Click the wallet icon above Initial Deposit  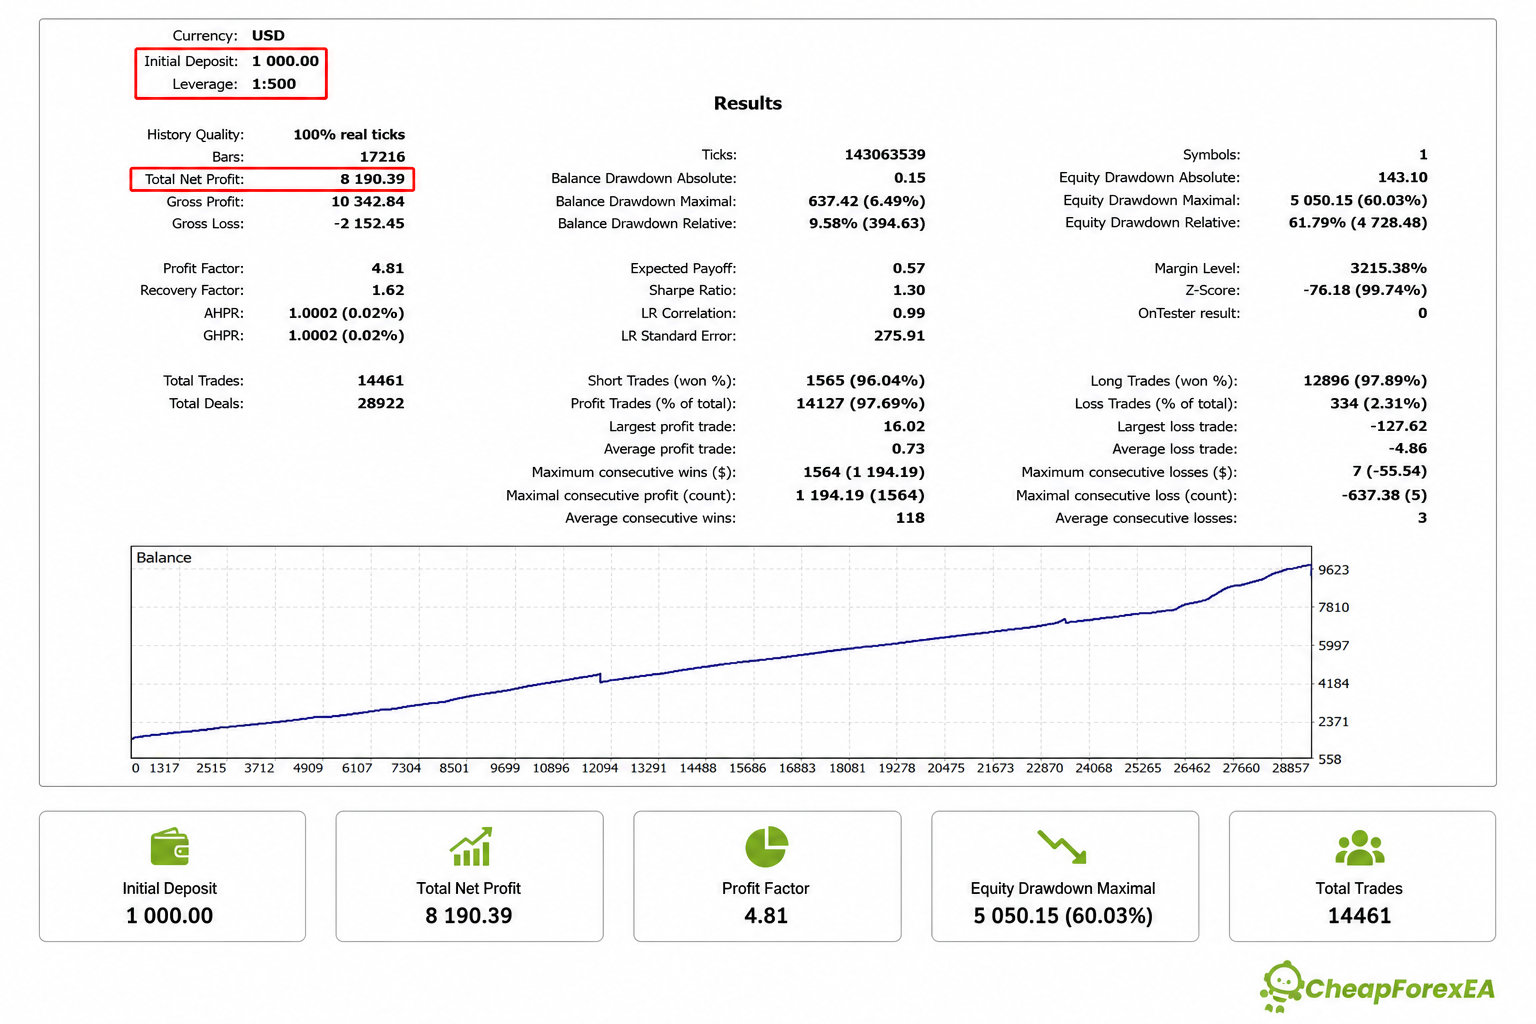[170, 847]
